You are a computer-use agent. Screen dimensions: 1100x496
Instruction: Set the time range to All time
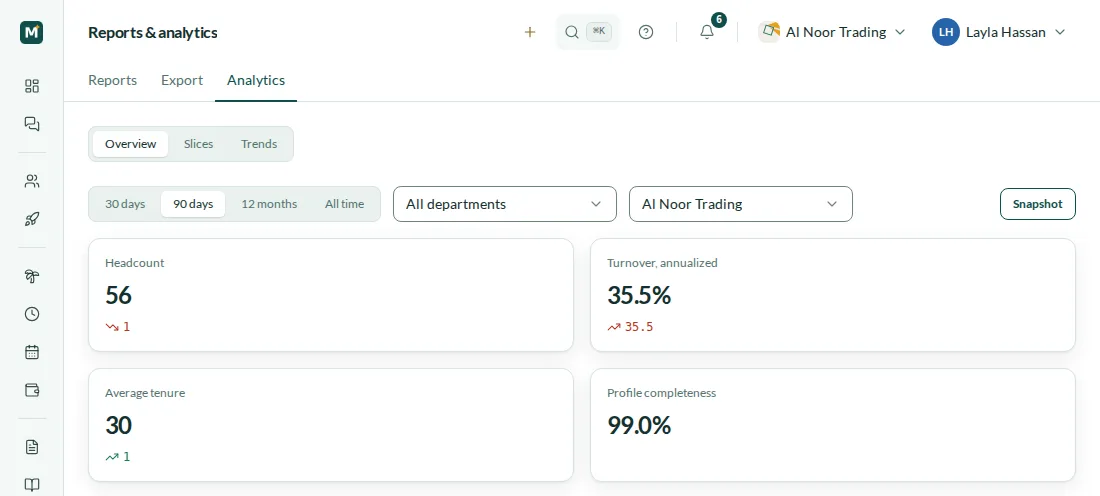pos(344,204)
